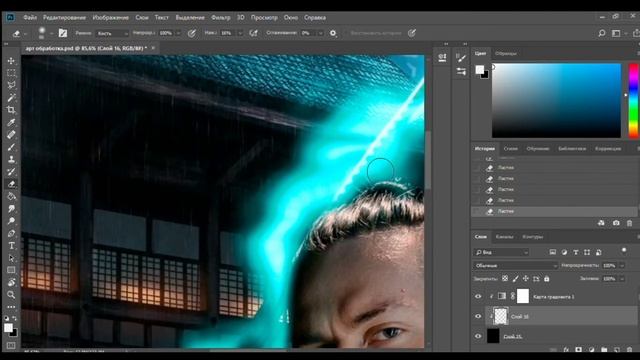Create new group folder icon
Image resolution: width=640 pixels, height=360 pixels.
(x=604, y=350)
